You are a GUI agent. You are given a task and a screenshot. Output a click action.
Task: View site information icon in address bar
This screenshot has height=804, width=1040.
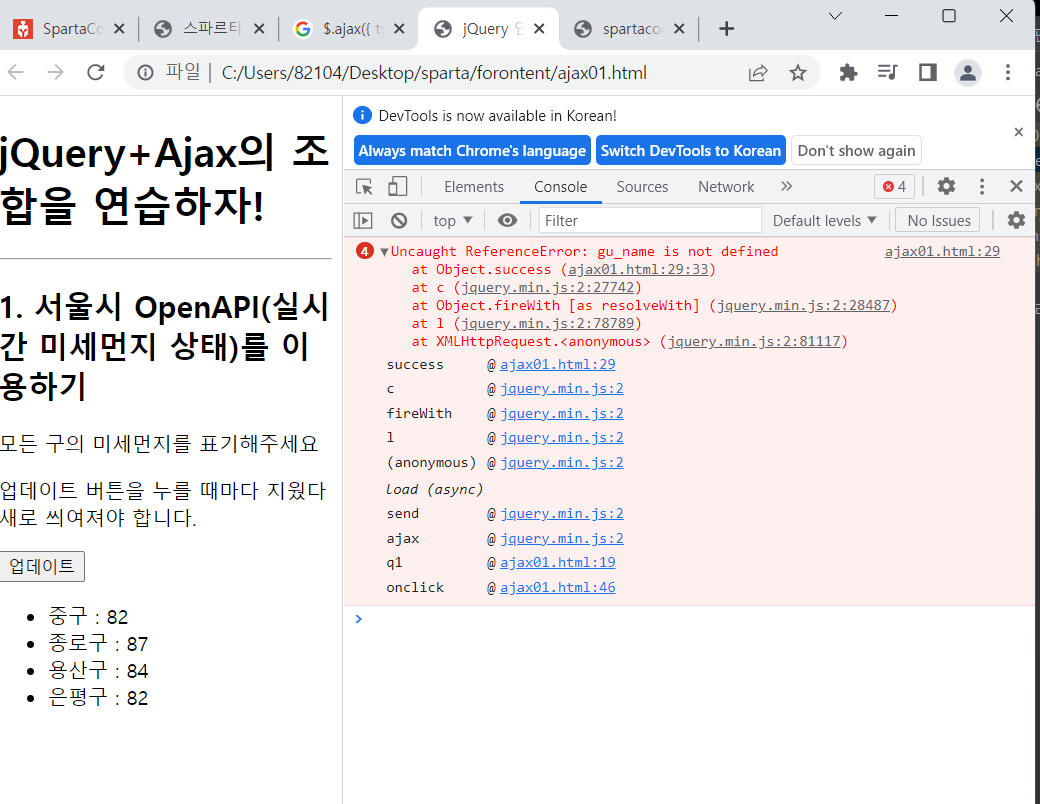(145, 72)
